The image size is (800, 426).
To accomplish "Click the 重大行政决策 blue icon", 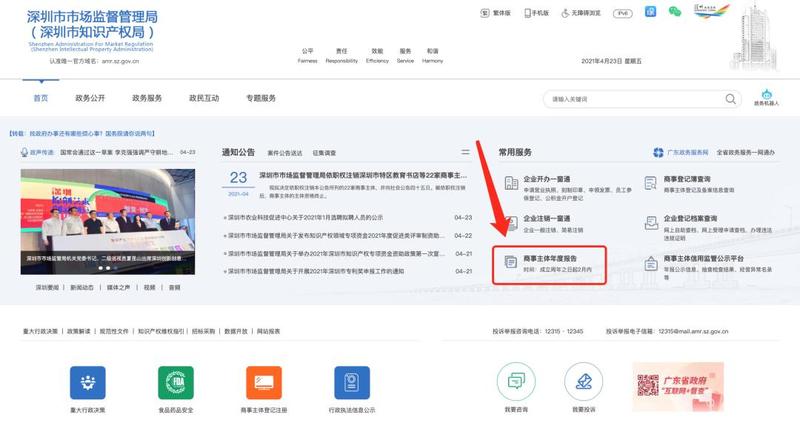I will click(88, 383).
